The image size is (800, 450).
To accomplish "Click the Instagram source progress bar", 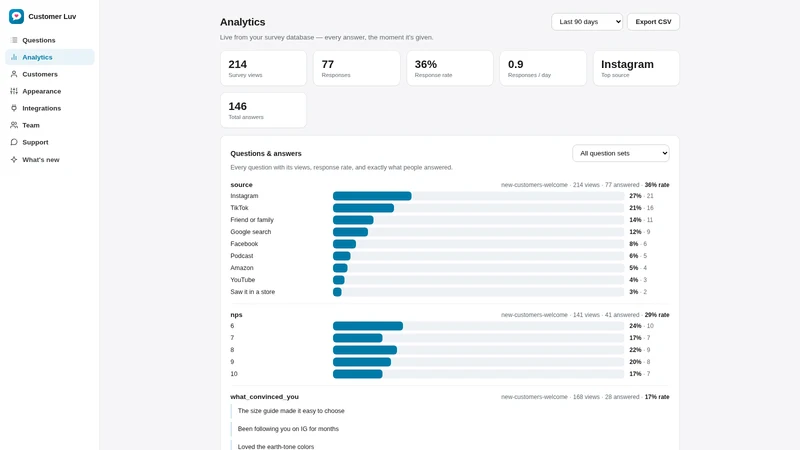I will tap(478, 196).
